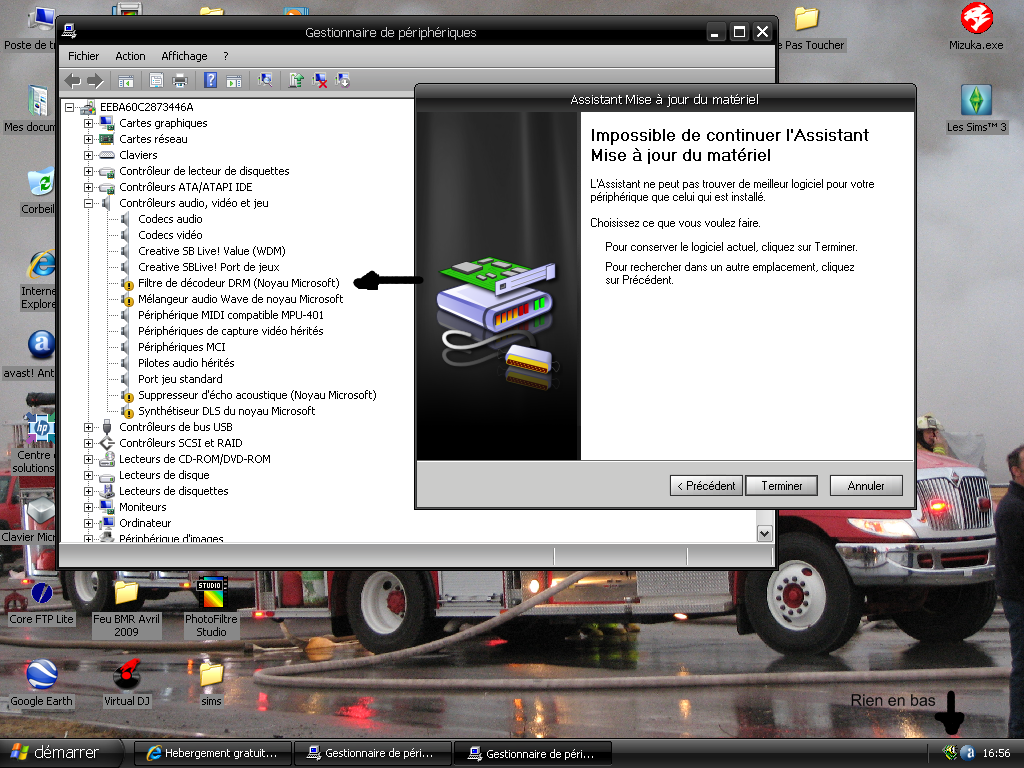Open the Virtual DJ desktop icon

(126, 675)
